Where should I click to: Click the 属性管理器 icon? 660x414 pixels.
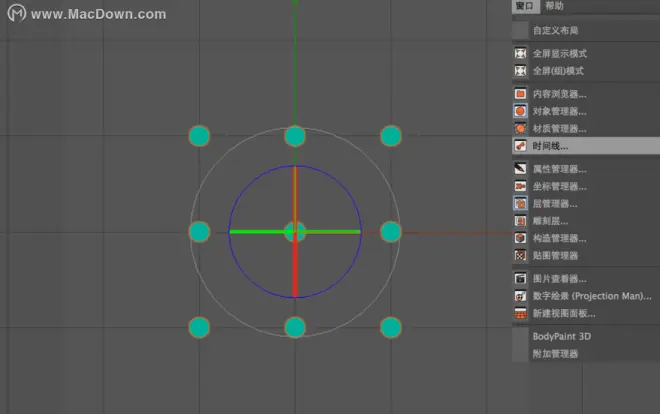point(521,169)
